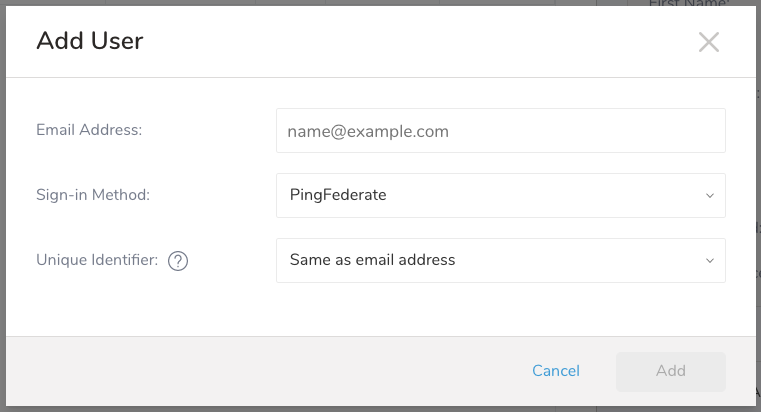Expand the Sign-in Method chevron arrow
The height and width of the screenshot is (412, 761).
pos(710,195)
